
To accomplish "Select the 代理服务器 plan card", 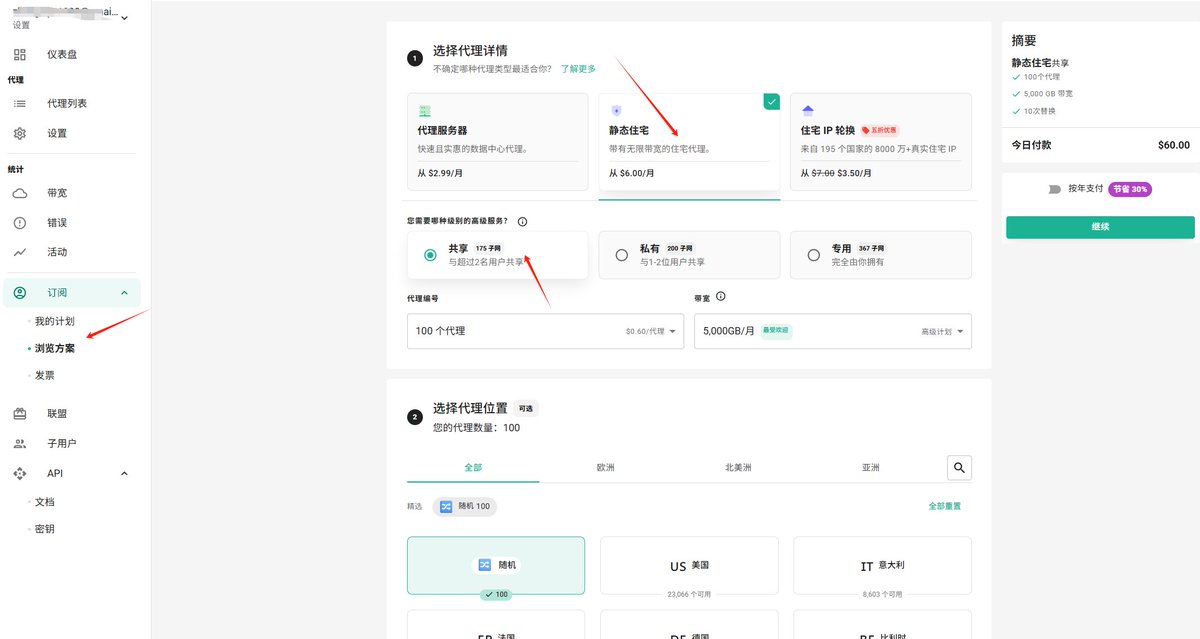I will tap(498, 142).
